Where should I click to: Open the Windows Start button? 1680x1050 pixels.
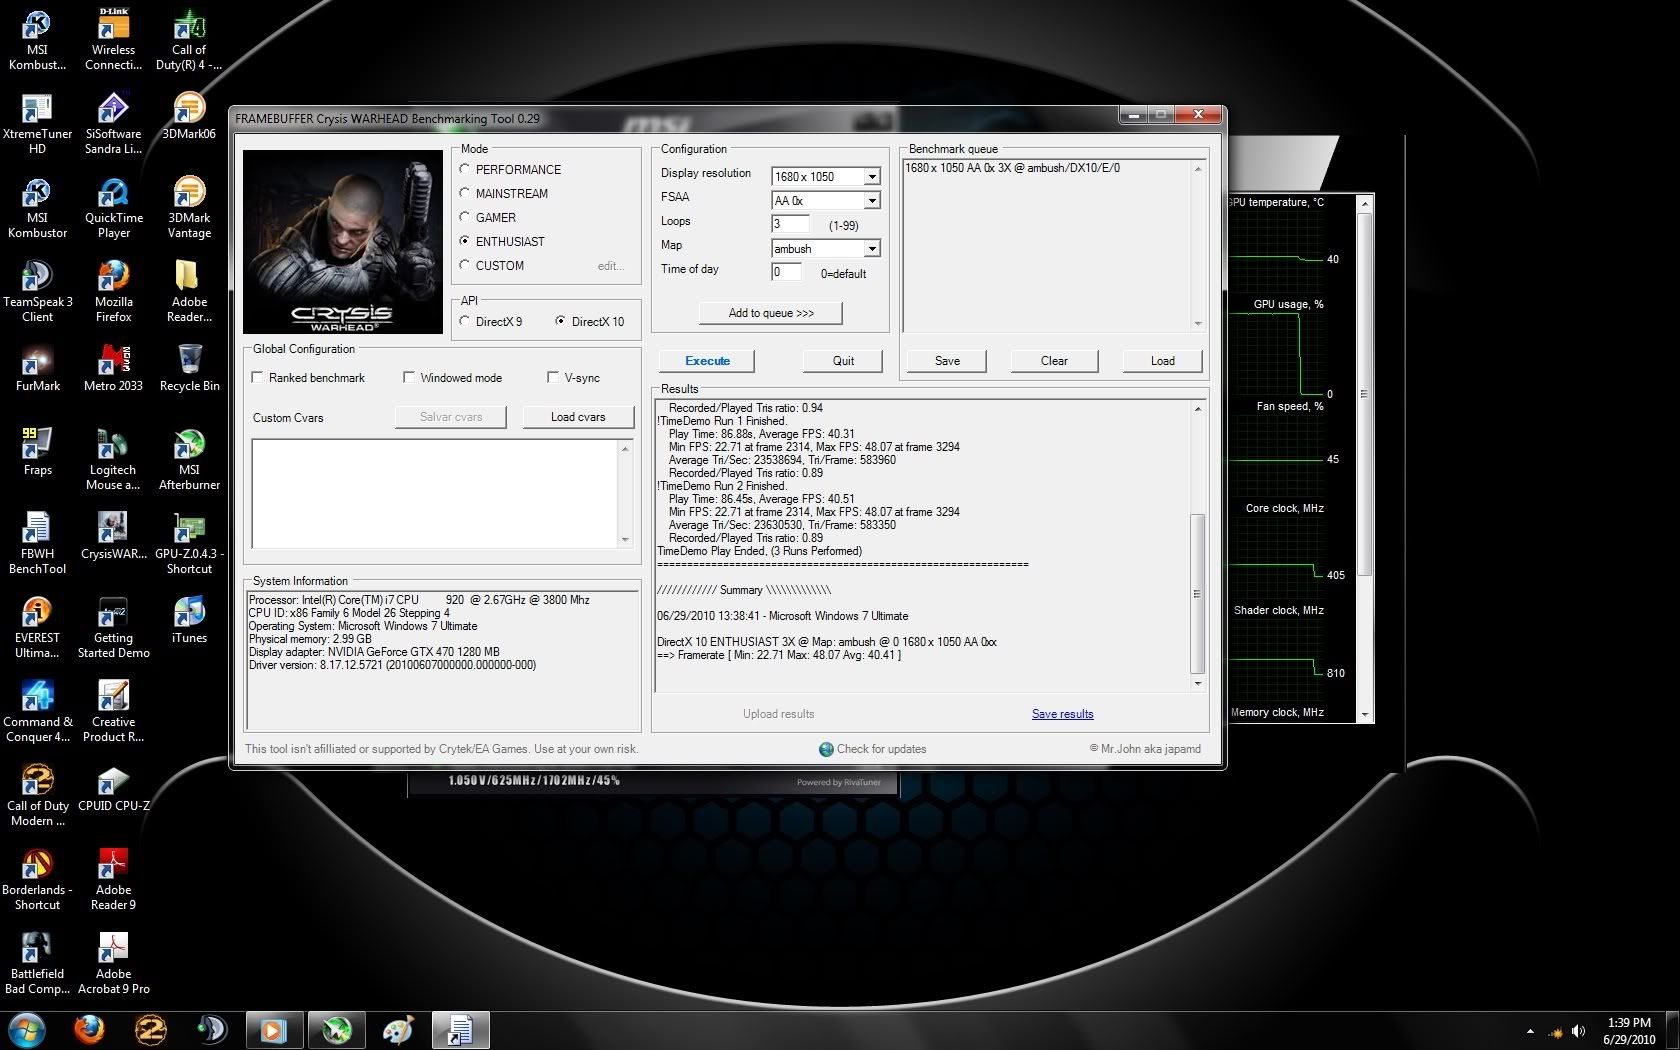pyautogui.click(x=26, y=1029)
